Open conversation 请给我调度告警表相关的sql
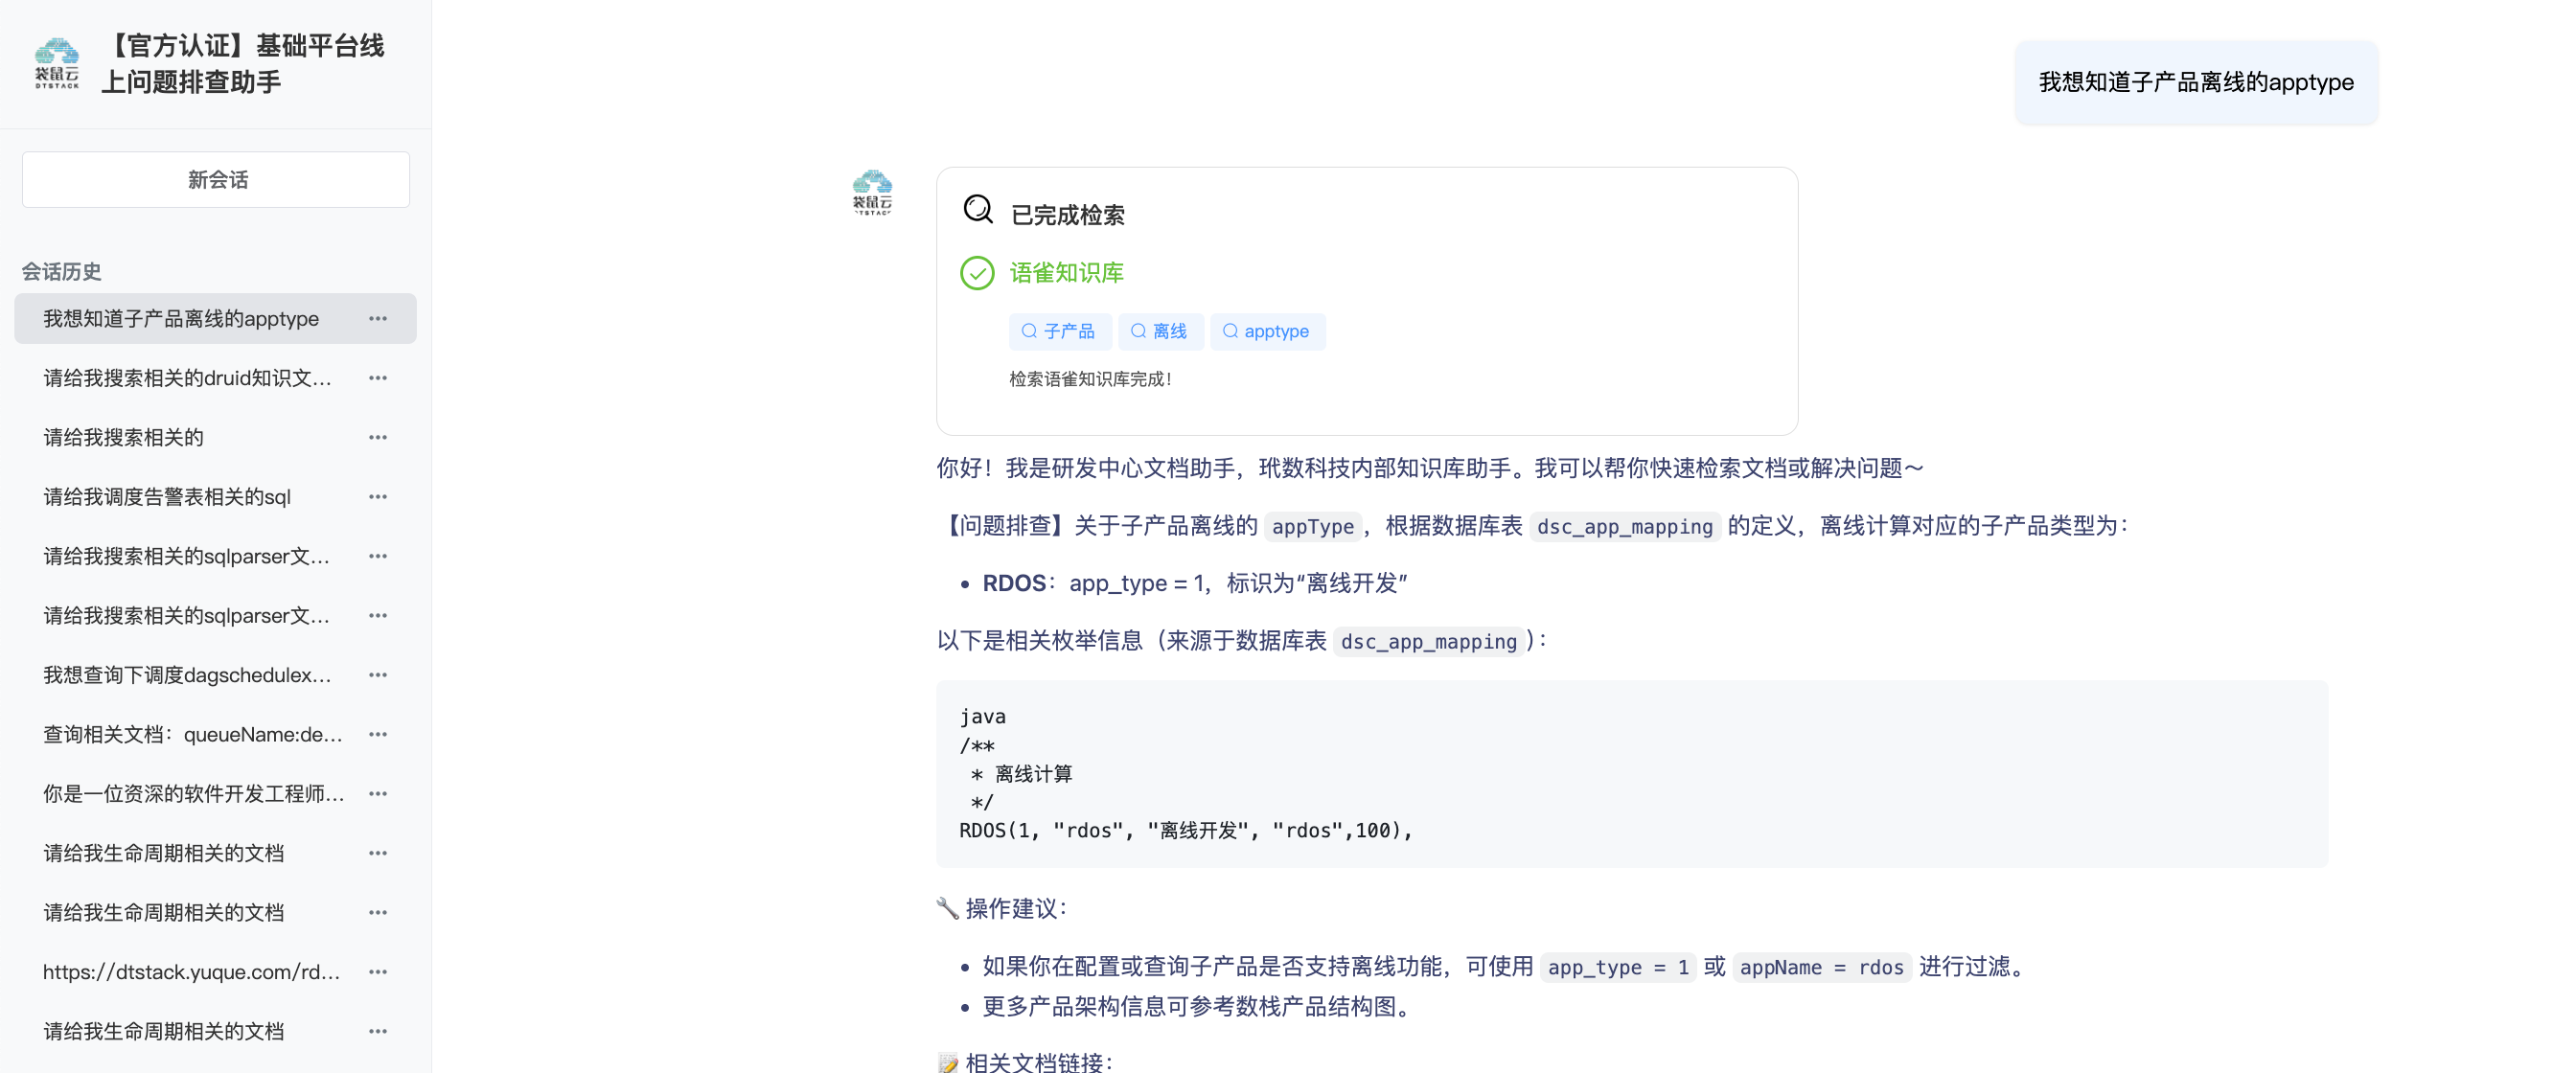This screenshot has height=1073, width=2576. pyautogui.click(x=215, y=497)
